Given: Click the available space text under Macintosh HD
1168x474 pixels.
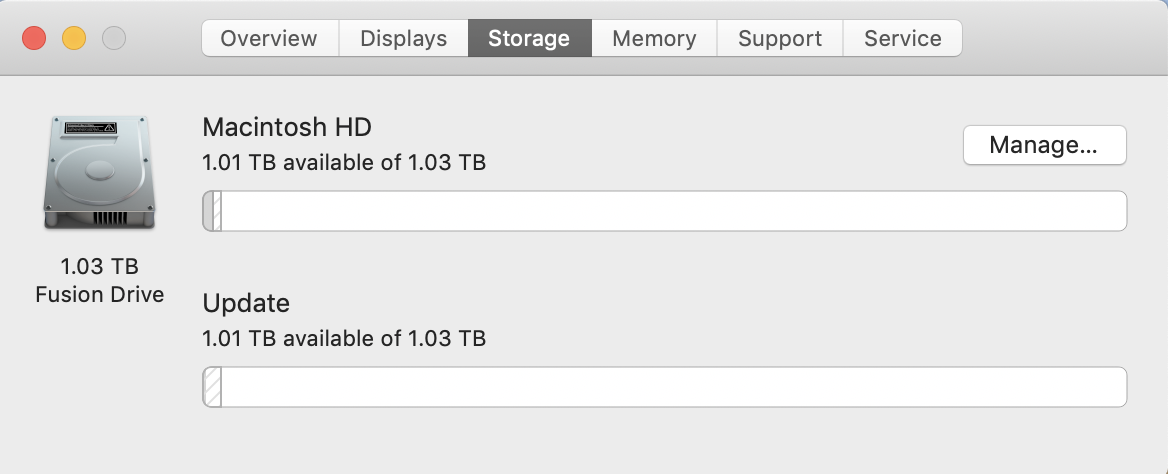Looking at the screenshot, I should (344, 162).
